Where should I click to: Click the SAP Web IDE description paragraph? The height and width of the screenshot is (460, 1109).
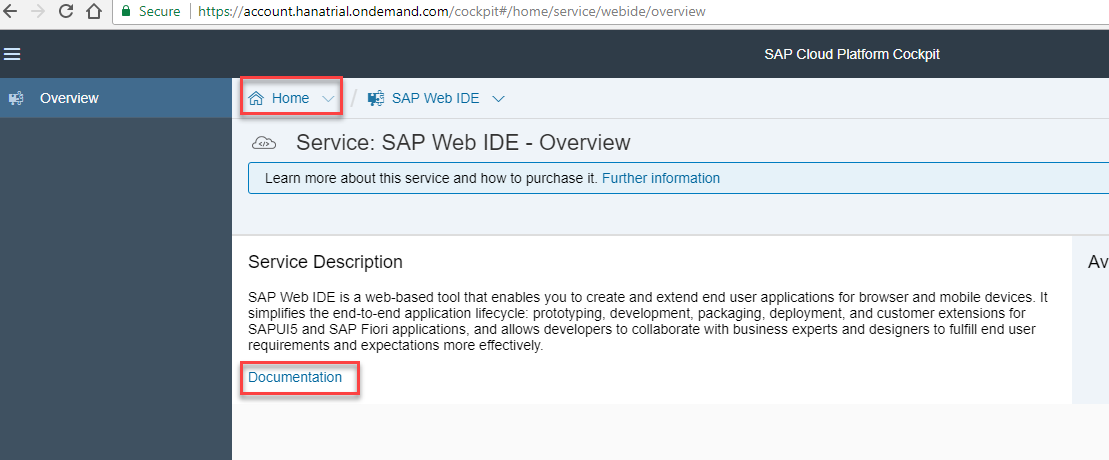click(648, 321)
